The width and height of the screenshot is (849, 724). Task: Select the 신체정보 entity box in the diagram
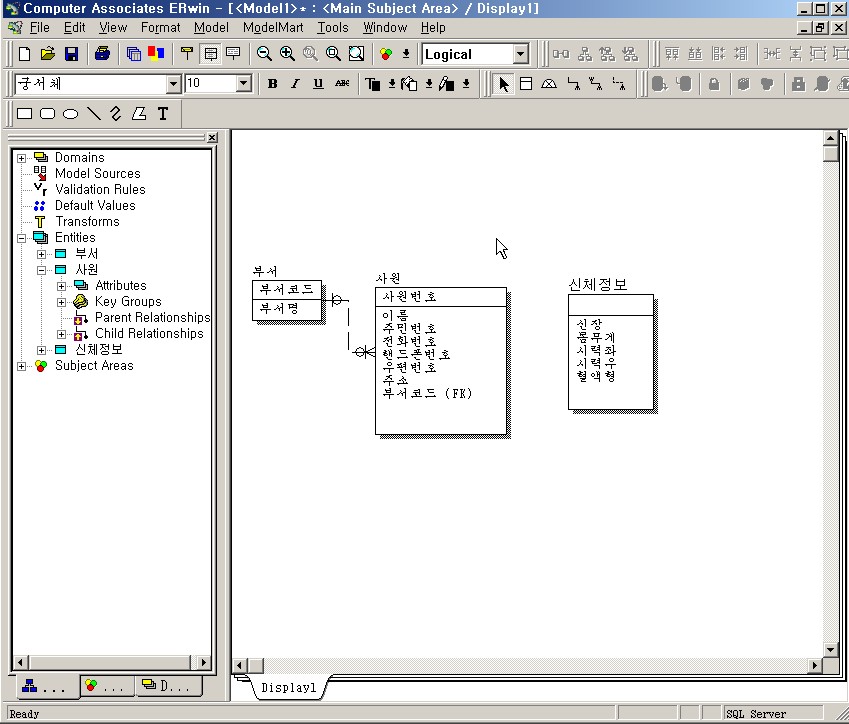[x=611, y=352]
